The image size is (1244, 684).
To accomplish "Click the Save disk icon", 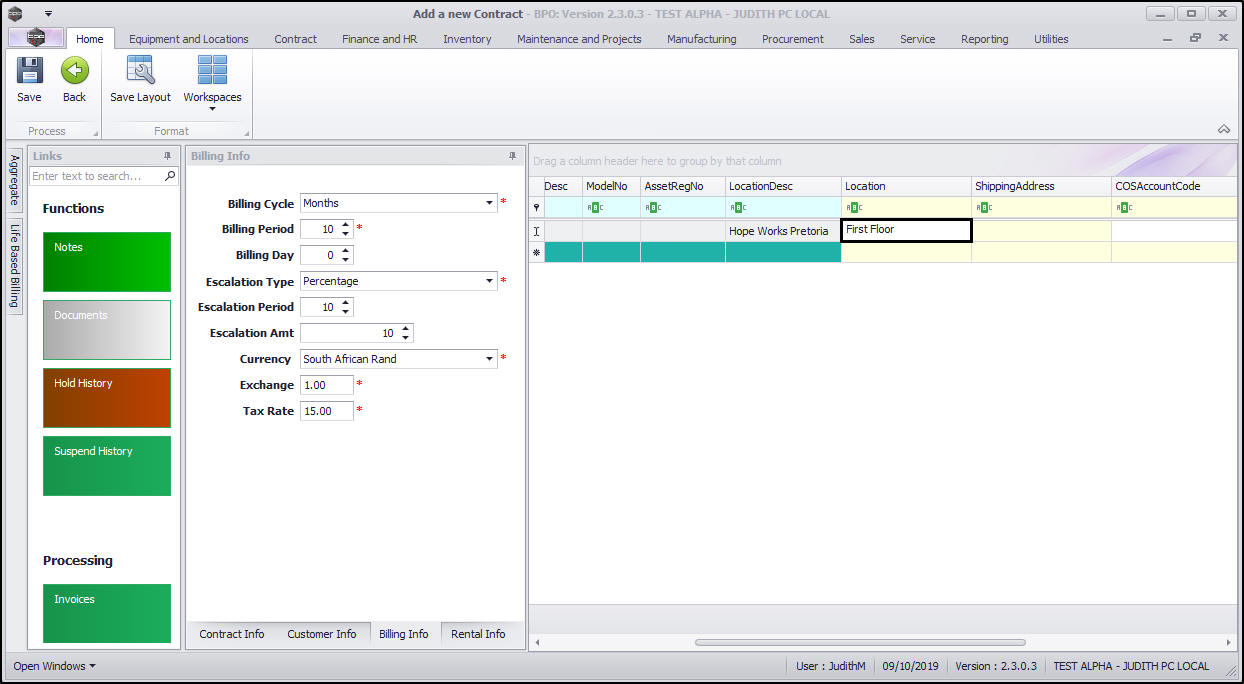I will tap(30, 71).
